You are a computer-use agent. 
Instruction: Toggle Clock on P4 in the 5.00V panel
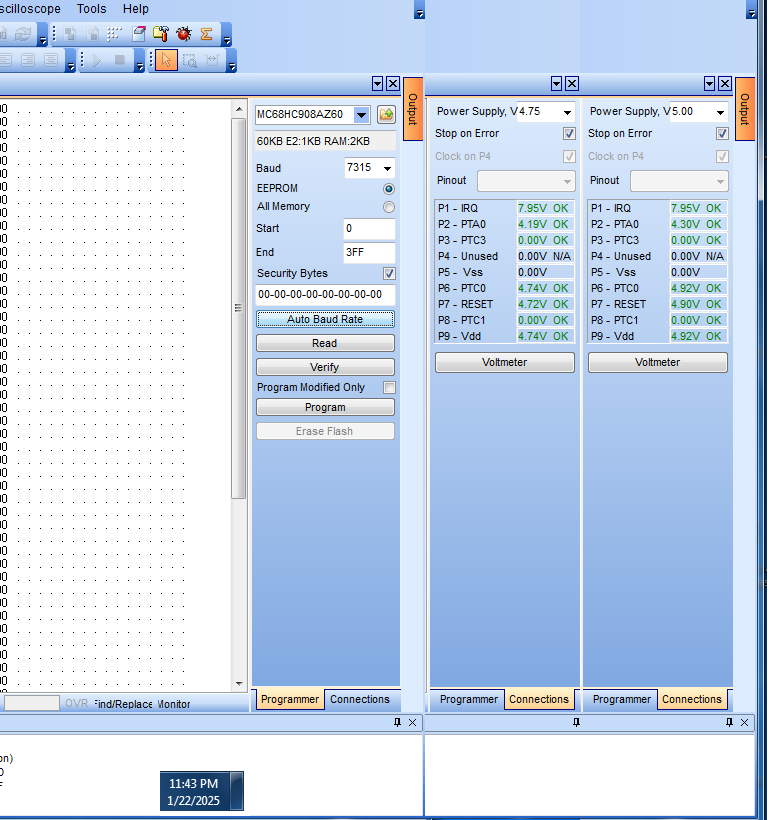(722, 156)
